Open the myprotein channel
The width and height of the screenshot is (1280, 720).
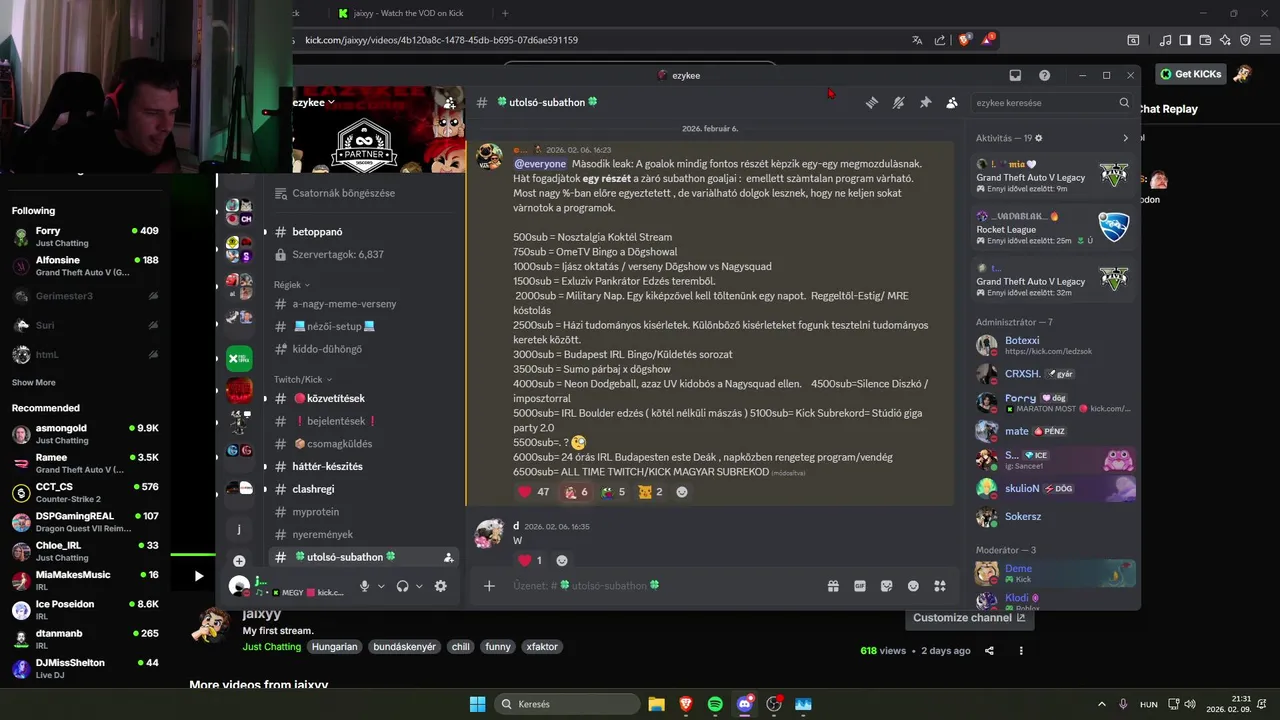362,512
